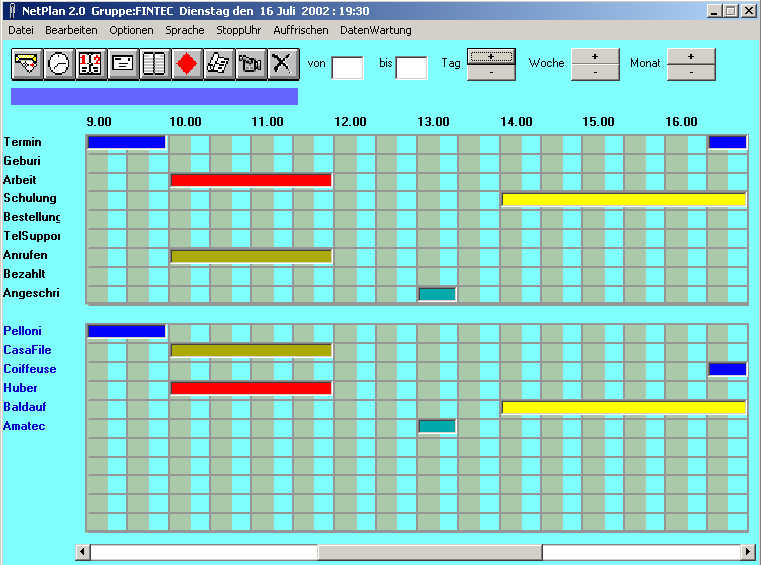Click the clock toolbar icon
Image resolution: width=761 pixels, height=565 pixels.
[x=59, y=64]
